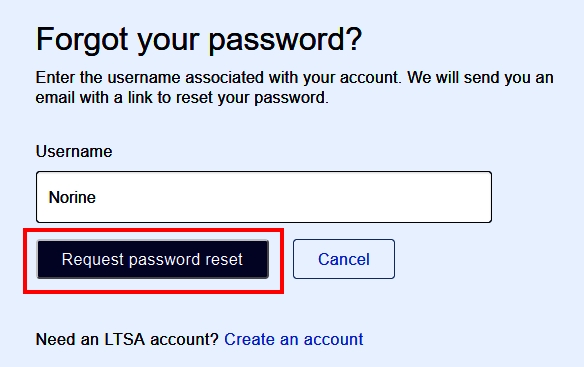
Task: Click the 'Forgot your password?' heading
Action: (199, 40)
